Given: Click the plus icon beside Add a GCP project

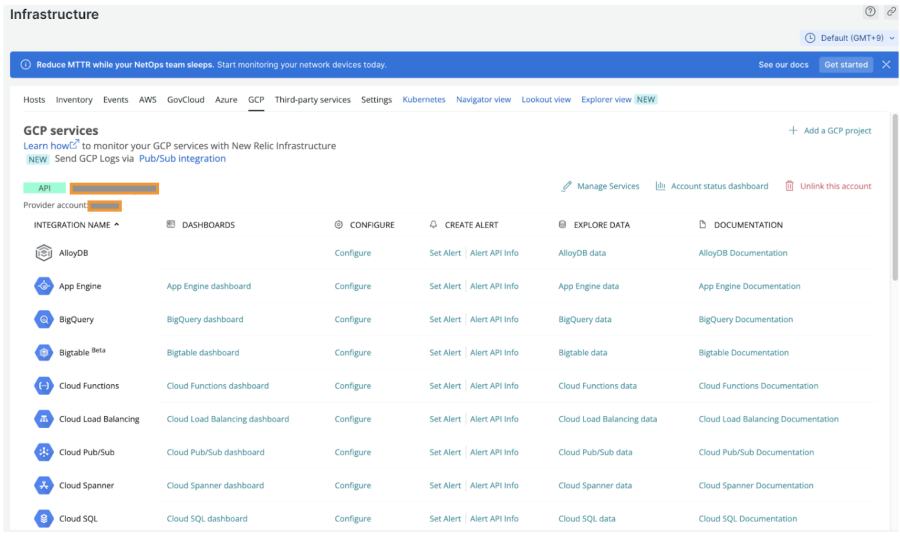Looking at the screenshot, I should coord(793,130).
